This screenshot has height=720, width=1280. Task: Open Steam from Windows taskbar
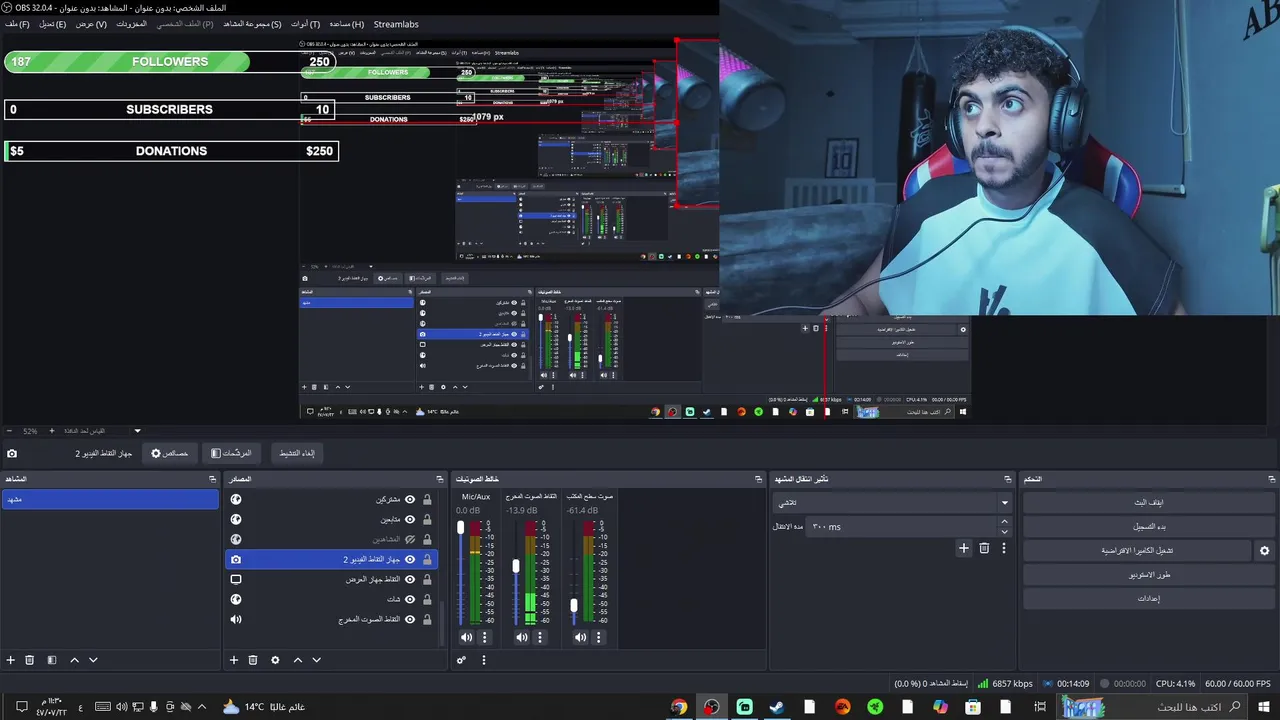tap(777, 707)
